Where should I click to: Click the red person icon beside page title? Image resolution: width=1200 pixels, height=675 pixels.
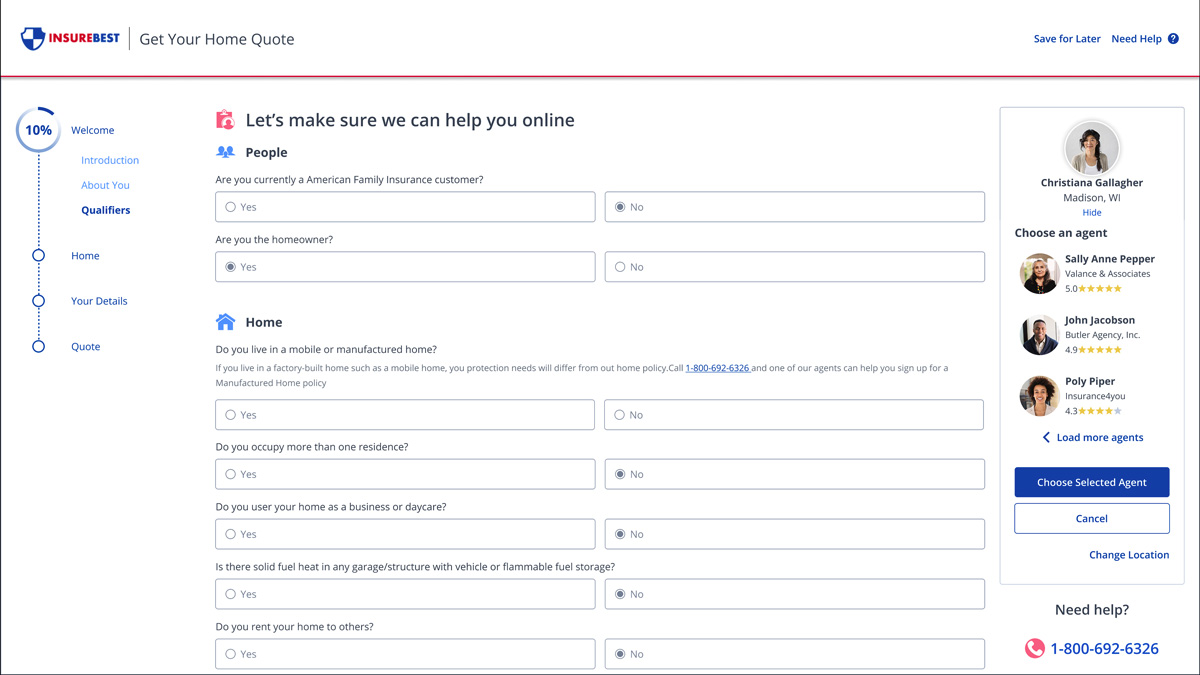[224, 119]
